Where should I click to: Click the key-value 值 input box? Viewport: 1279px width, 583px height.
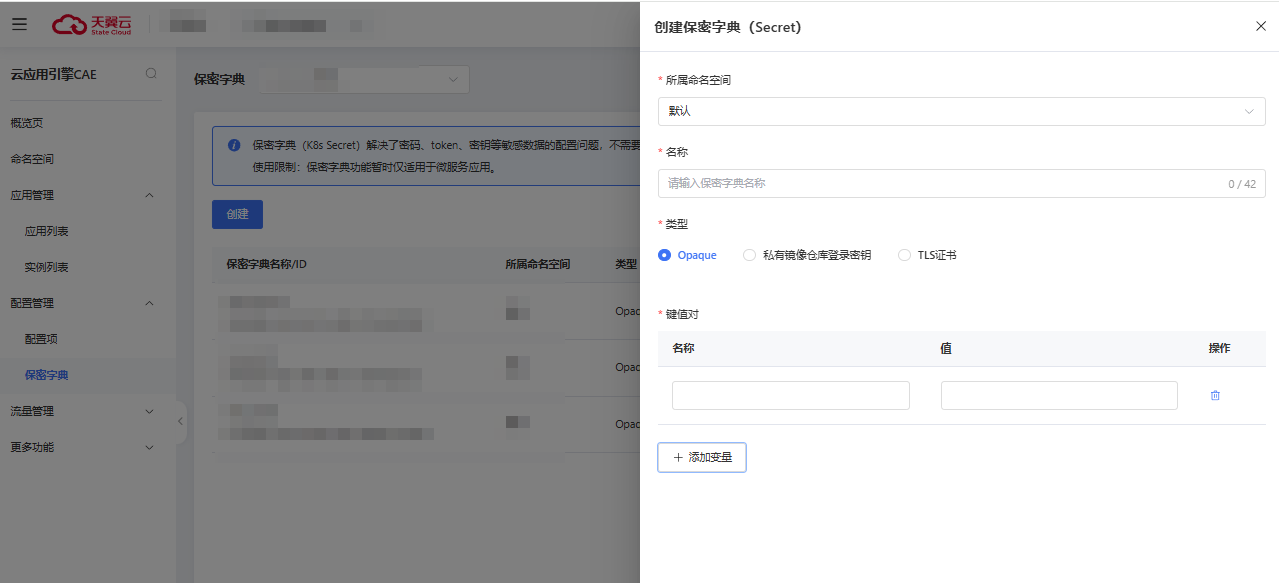(x=1059, y=395)
